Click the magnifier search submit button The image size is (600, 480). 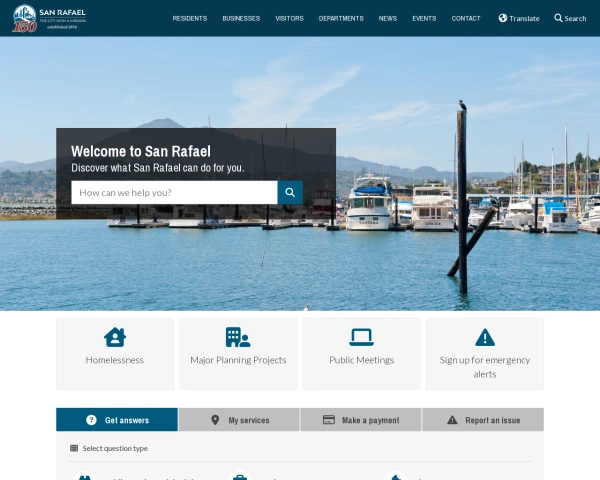[x=290, y=192]
